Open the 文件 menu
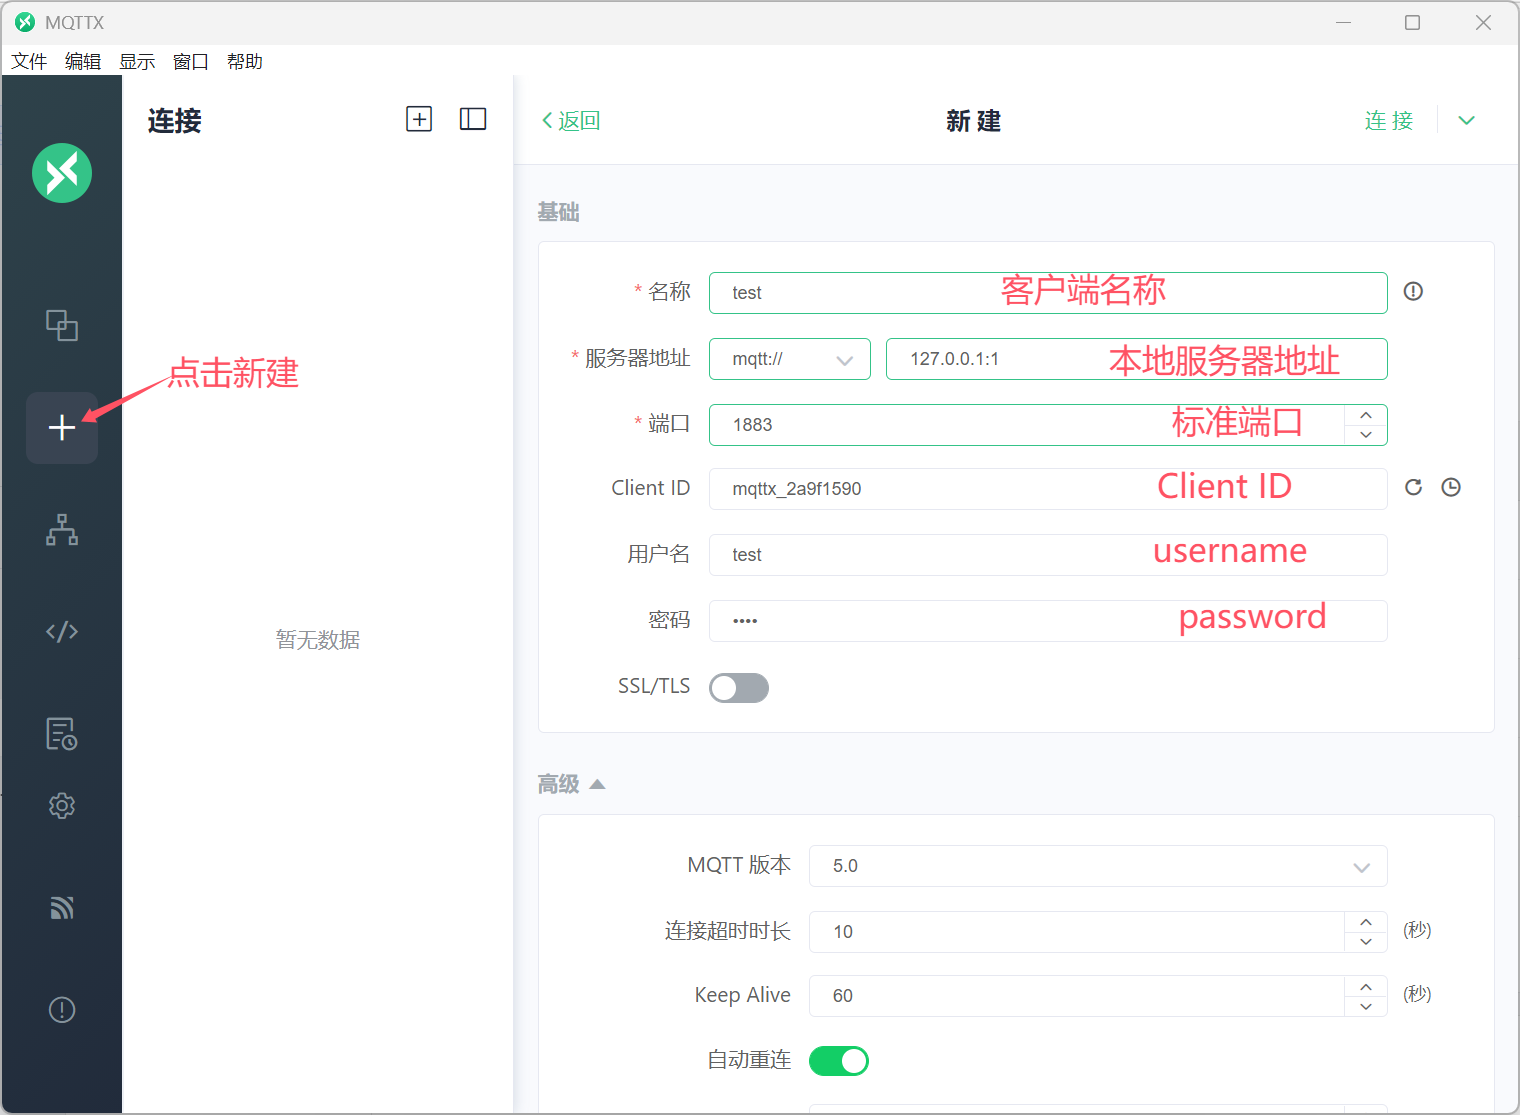 [x=29, y=61]
